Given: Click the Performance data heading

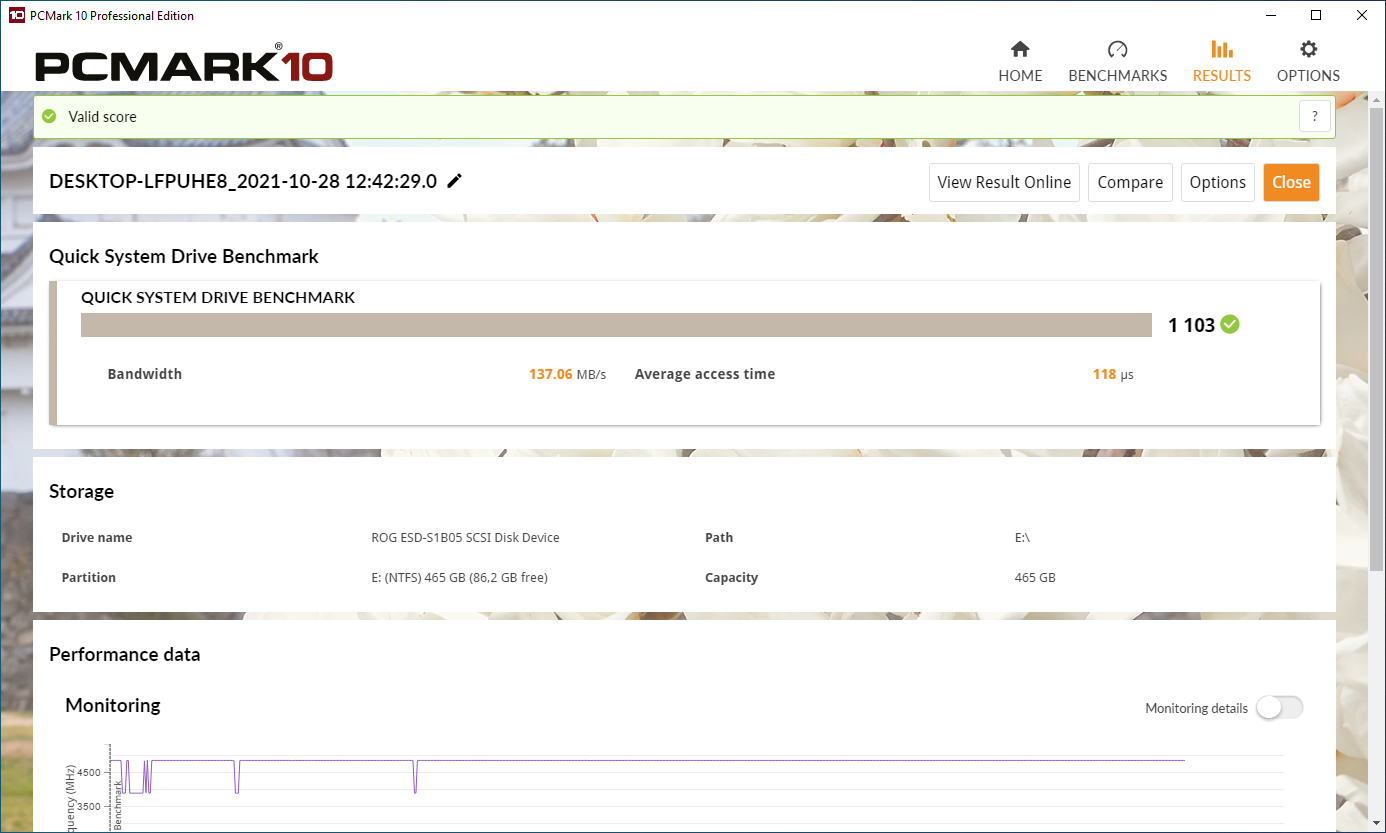Looking at the screenshot, I should [125, 654].
